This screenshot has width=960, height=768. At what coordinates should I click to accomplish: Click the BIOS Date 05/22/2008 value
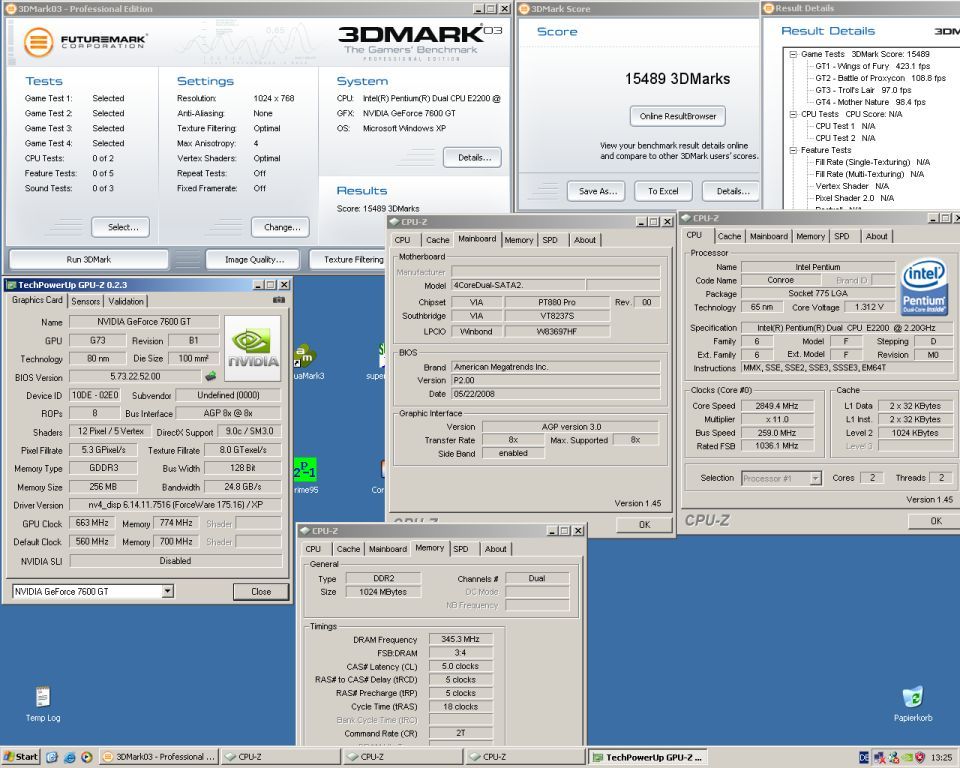tap(555, 394)
